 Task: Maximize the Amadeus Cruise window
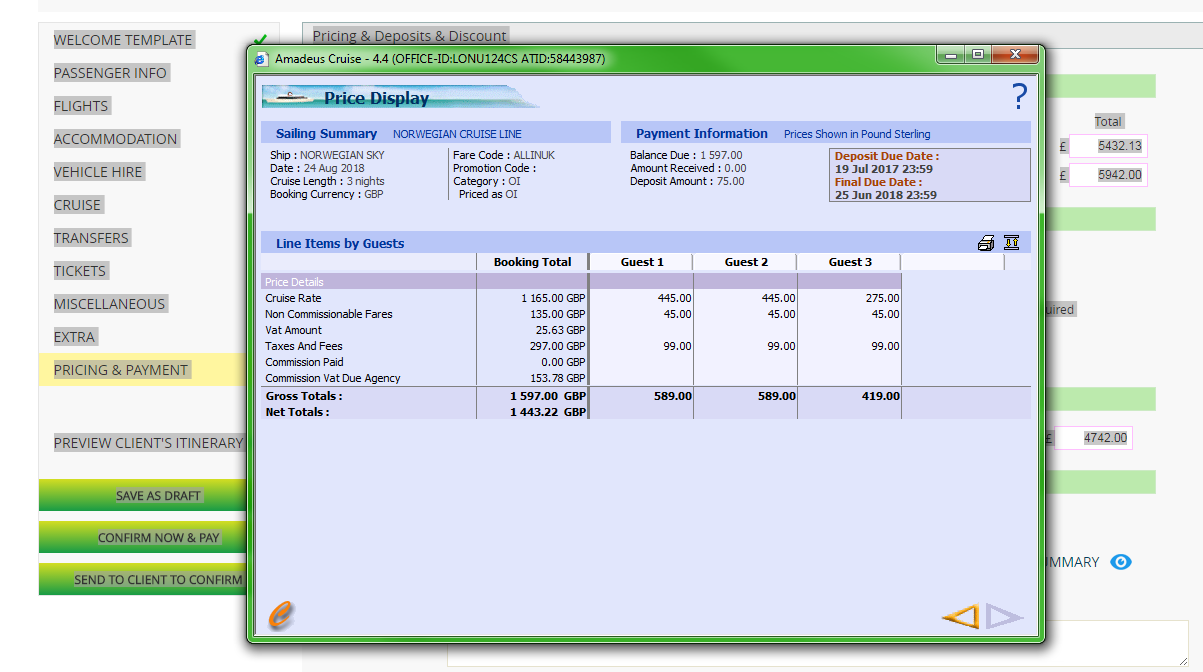point(977,54)
